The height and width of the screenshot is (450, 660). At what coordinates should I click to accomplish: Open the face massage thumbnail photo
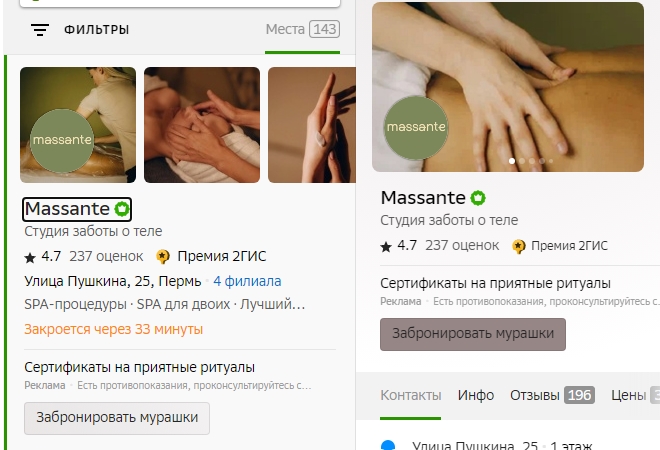[x=202, y=125]
